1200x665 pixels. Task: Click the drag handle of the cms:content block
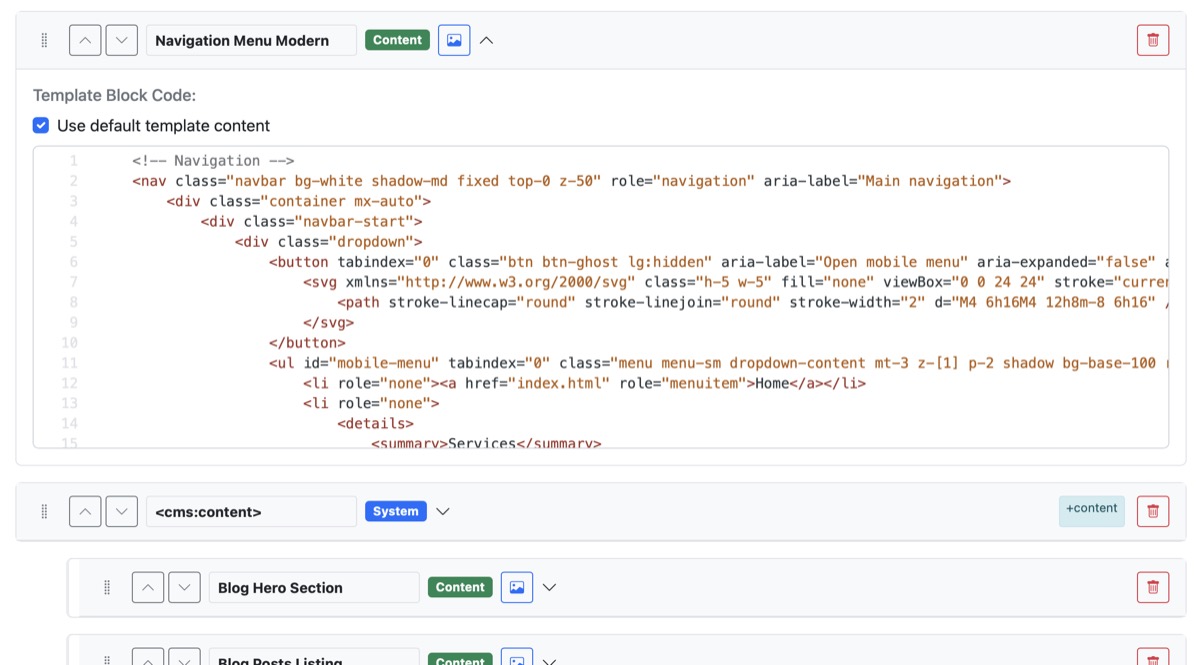(x=44, y=511)
